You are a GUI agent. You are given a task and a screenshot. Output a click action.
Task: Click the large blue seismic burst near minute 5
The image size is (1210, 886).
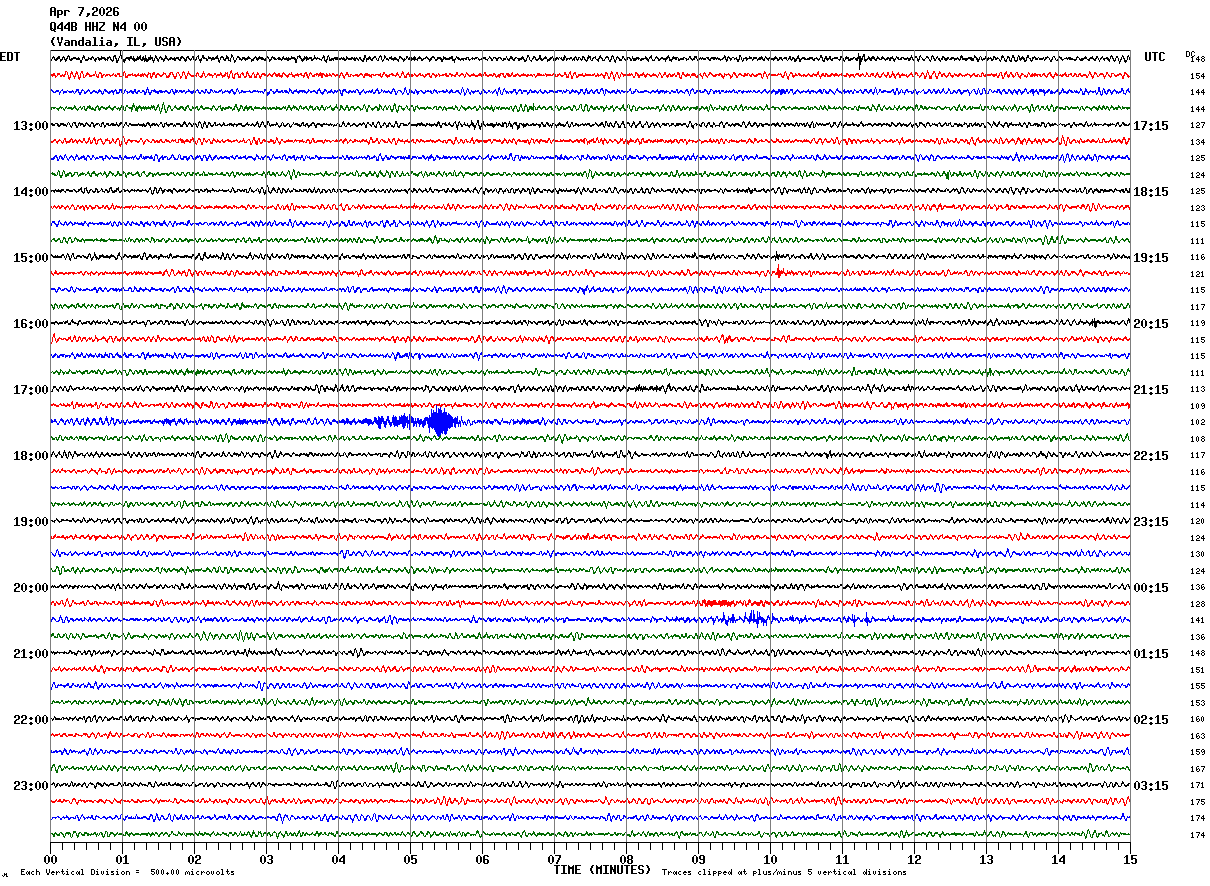[x=440, y=422]
